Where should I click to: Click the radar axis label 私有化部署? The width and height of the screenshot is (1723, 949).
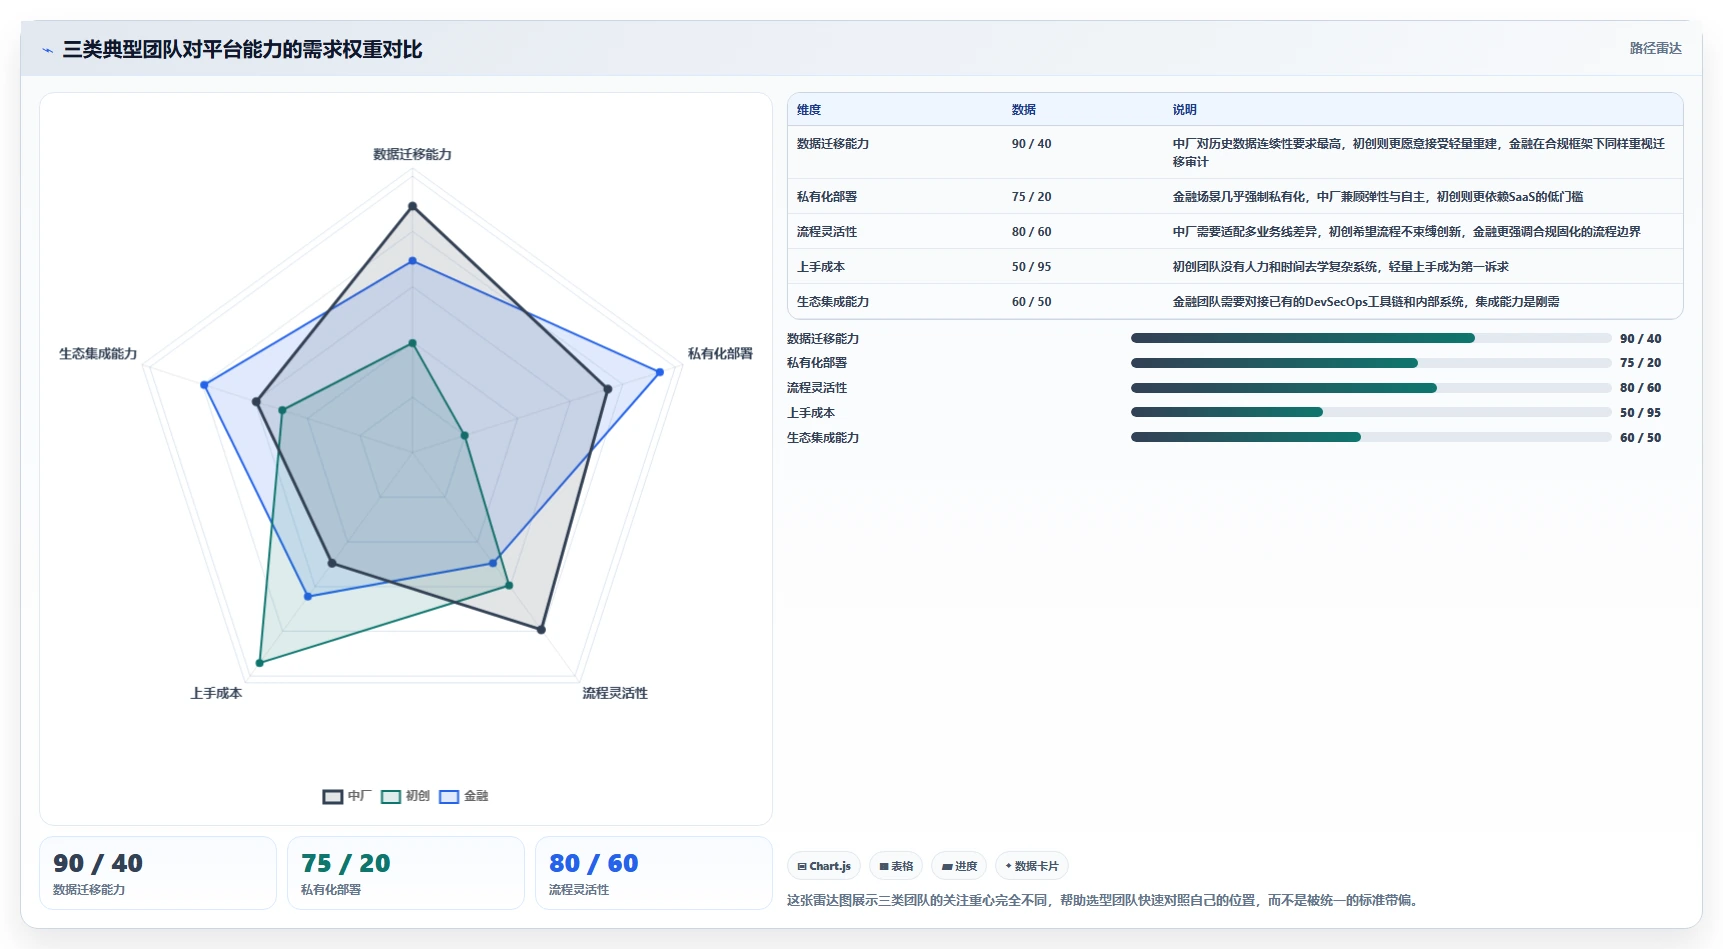(720, 354)
